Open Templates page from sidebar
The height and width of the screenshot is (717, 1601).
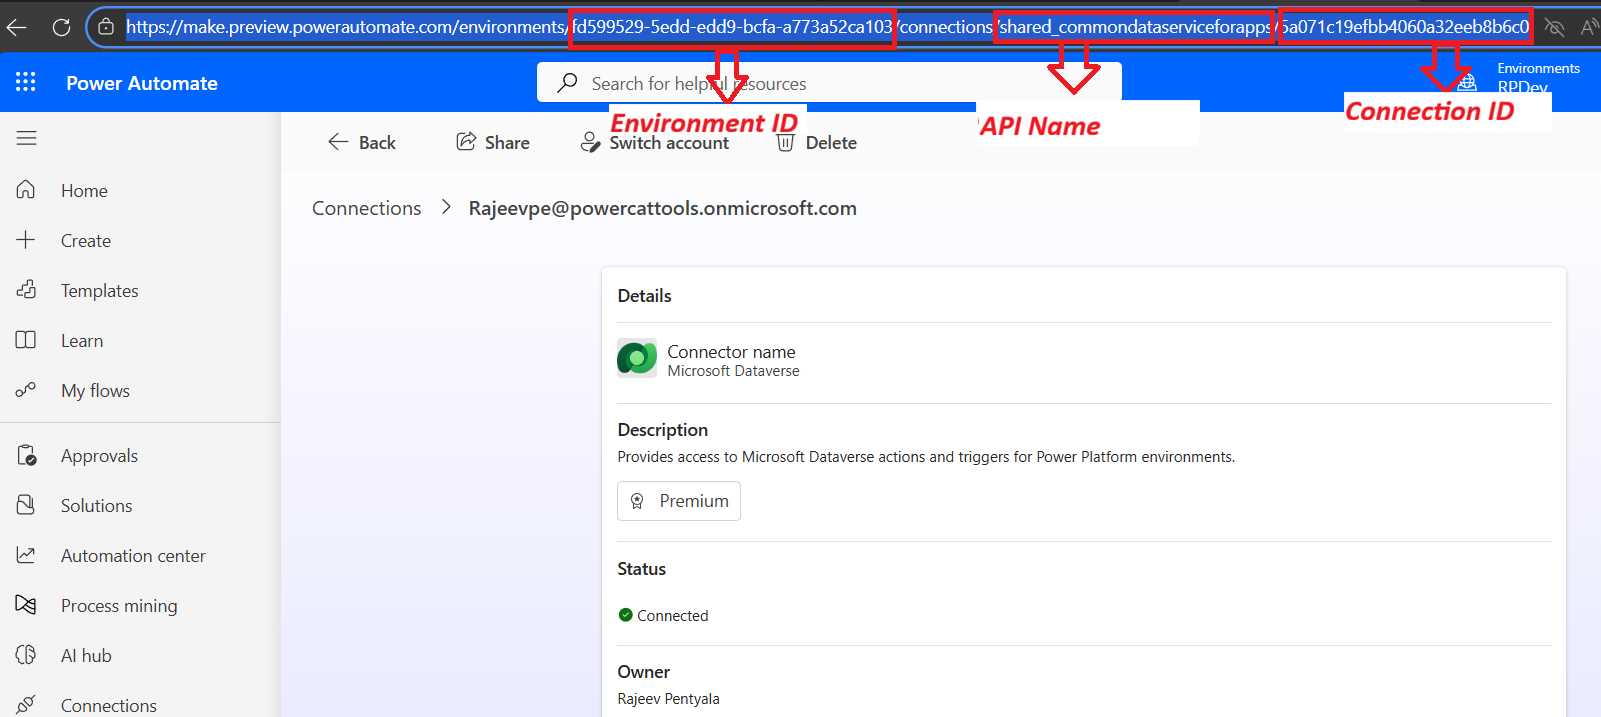(x=99, y=291)
